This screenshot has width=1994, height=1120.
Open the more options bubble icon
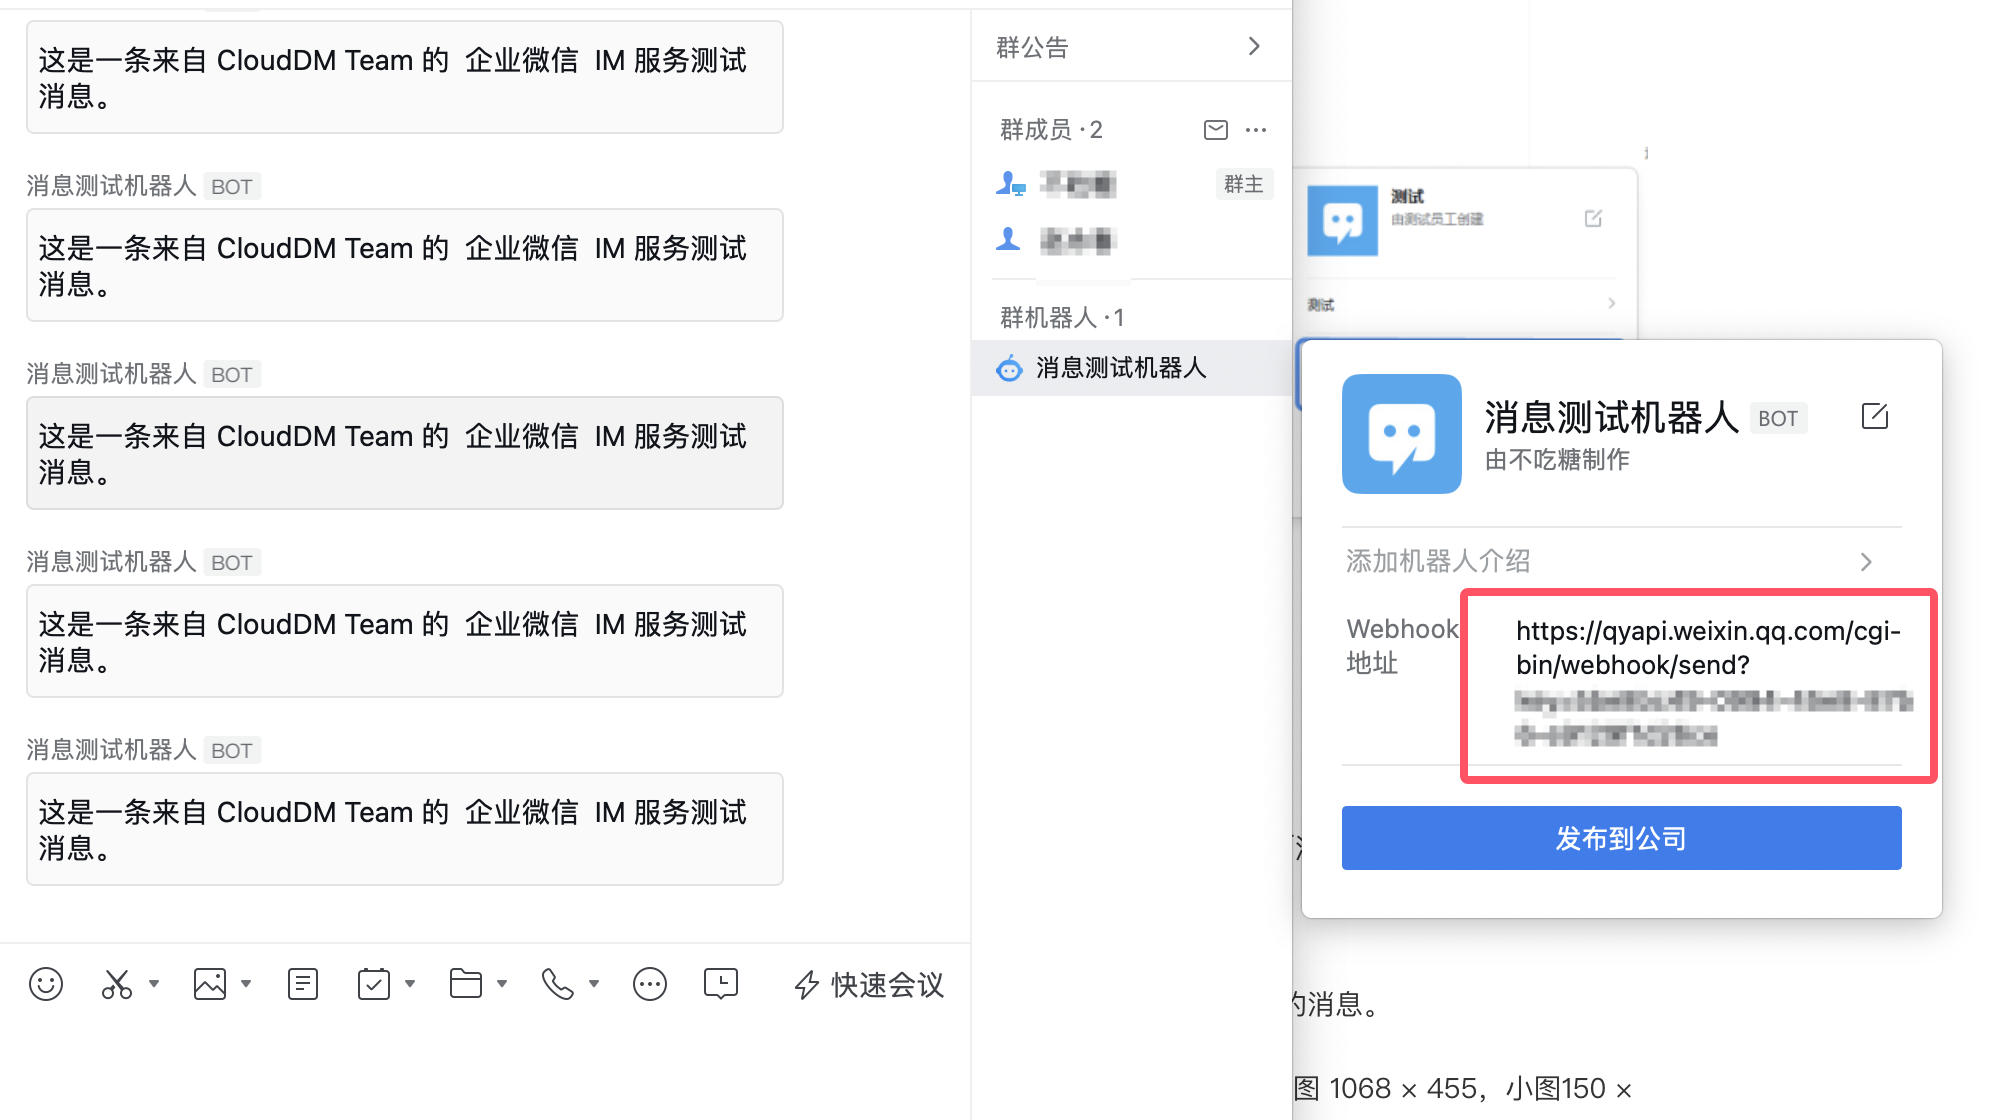coord(649,984)
